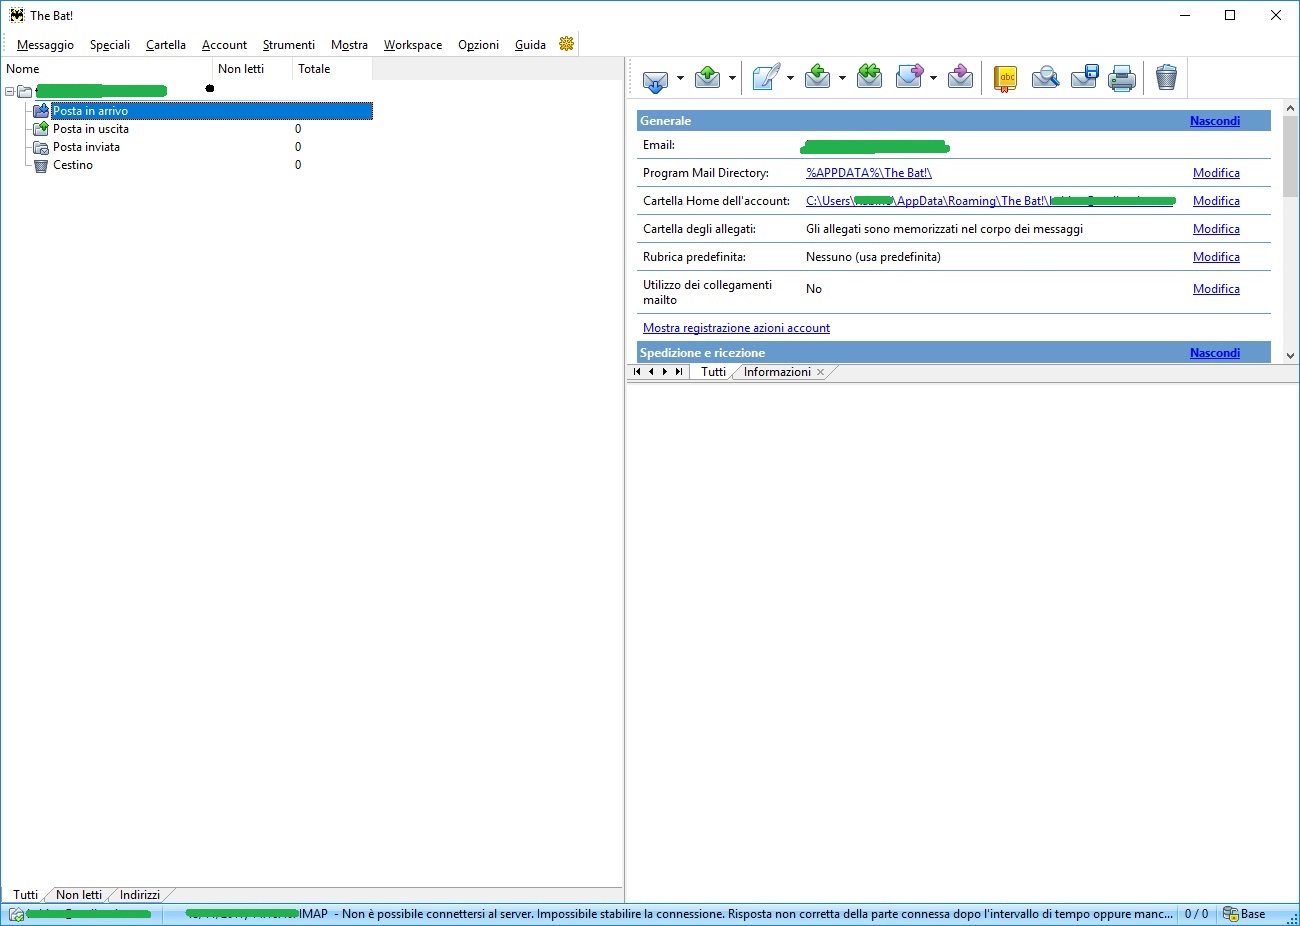The image size is (1300, 926).
Task: Click the Totale column header
Action: [332, 69]
